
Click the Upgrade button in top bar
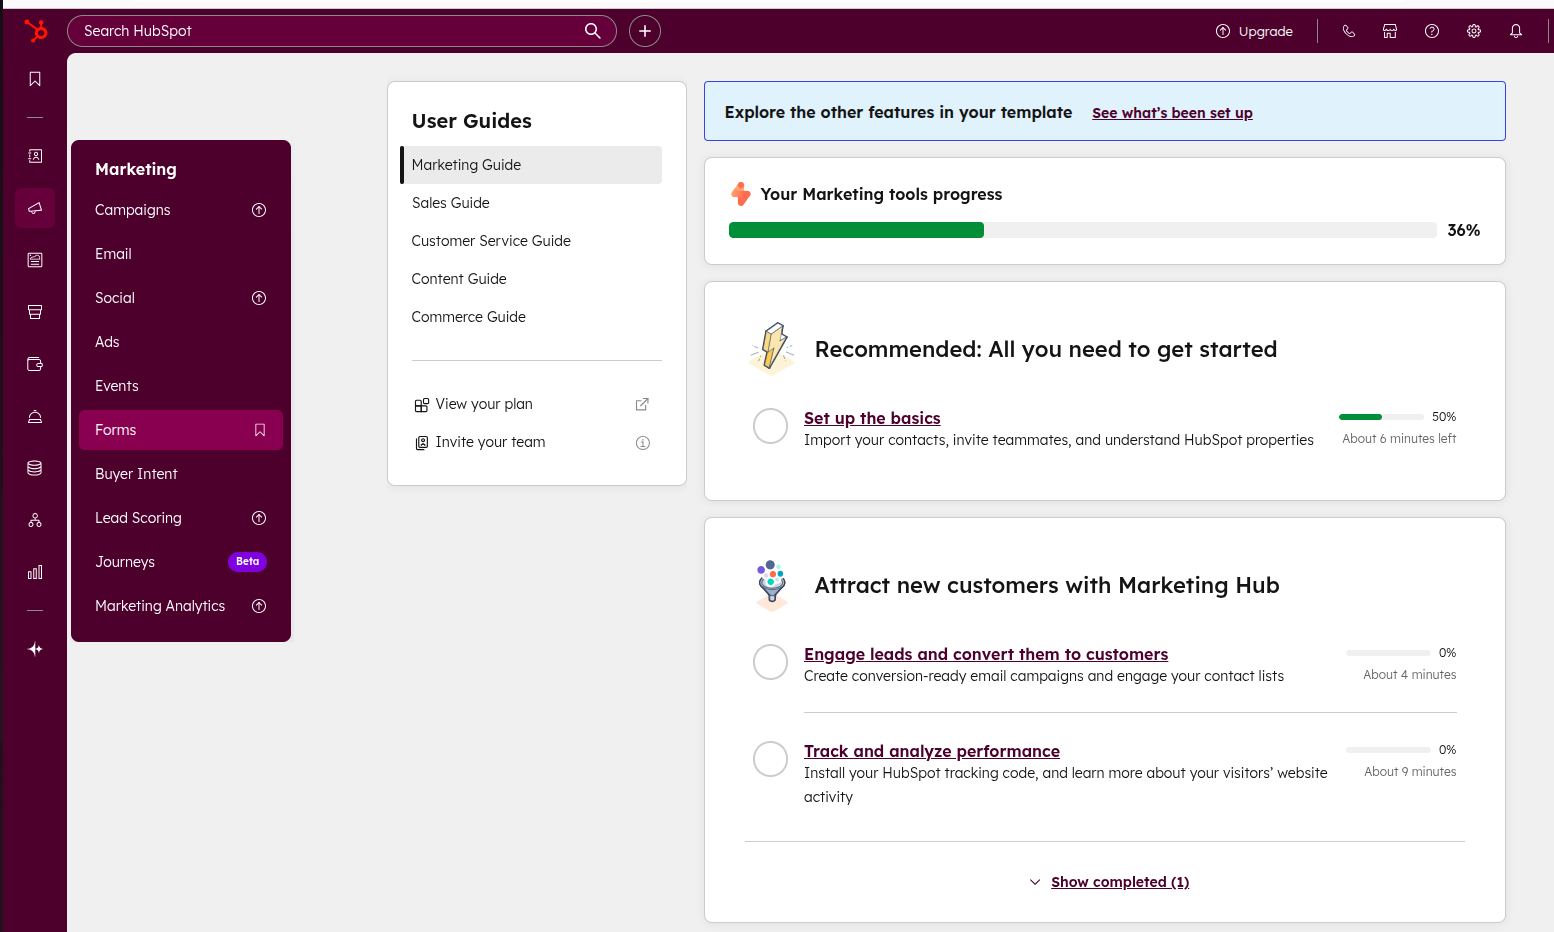pyautogui.click(x=1254, y=31)
